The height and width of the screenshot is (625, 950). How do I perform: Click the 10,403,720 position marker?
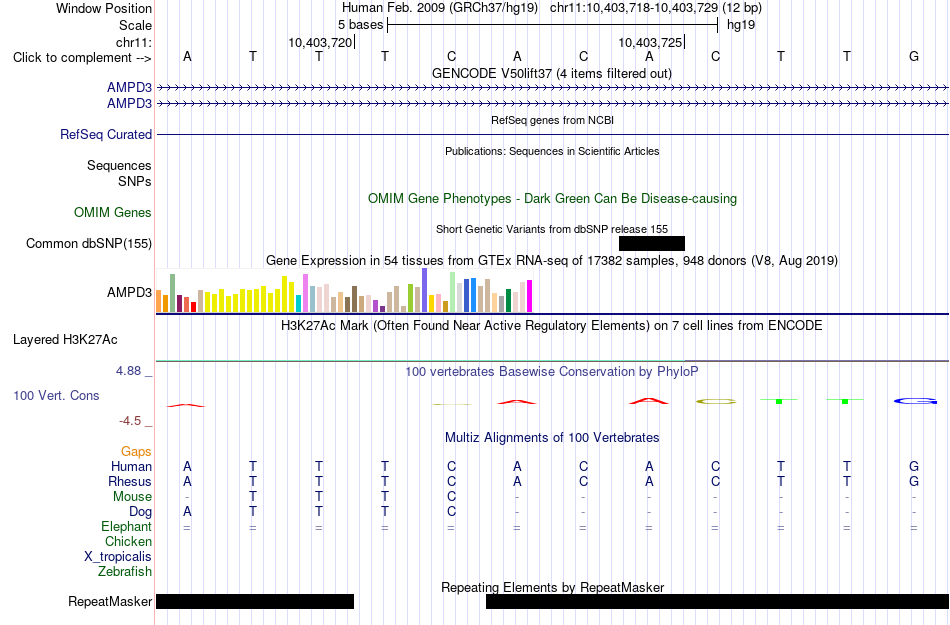pyautogui.click(x=322, y=42)
